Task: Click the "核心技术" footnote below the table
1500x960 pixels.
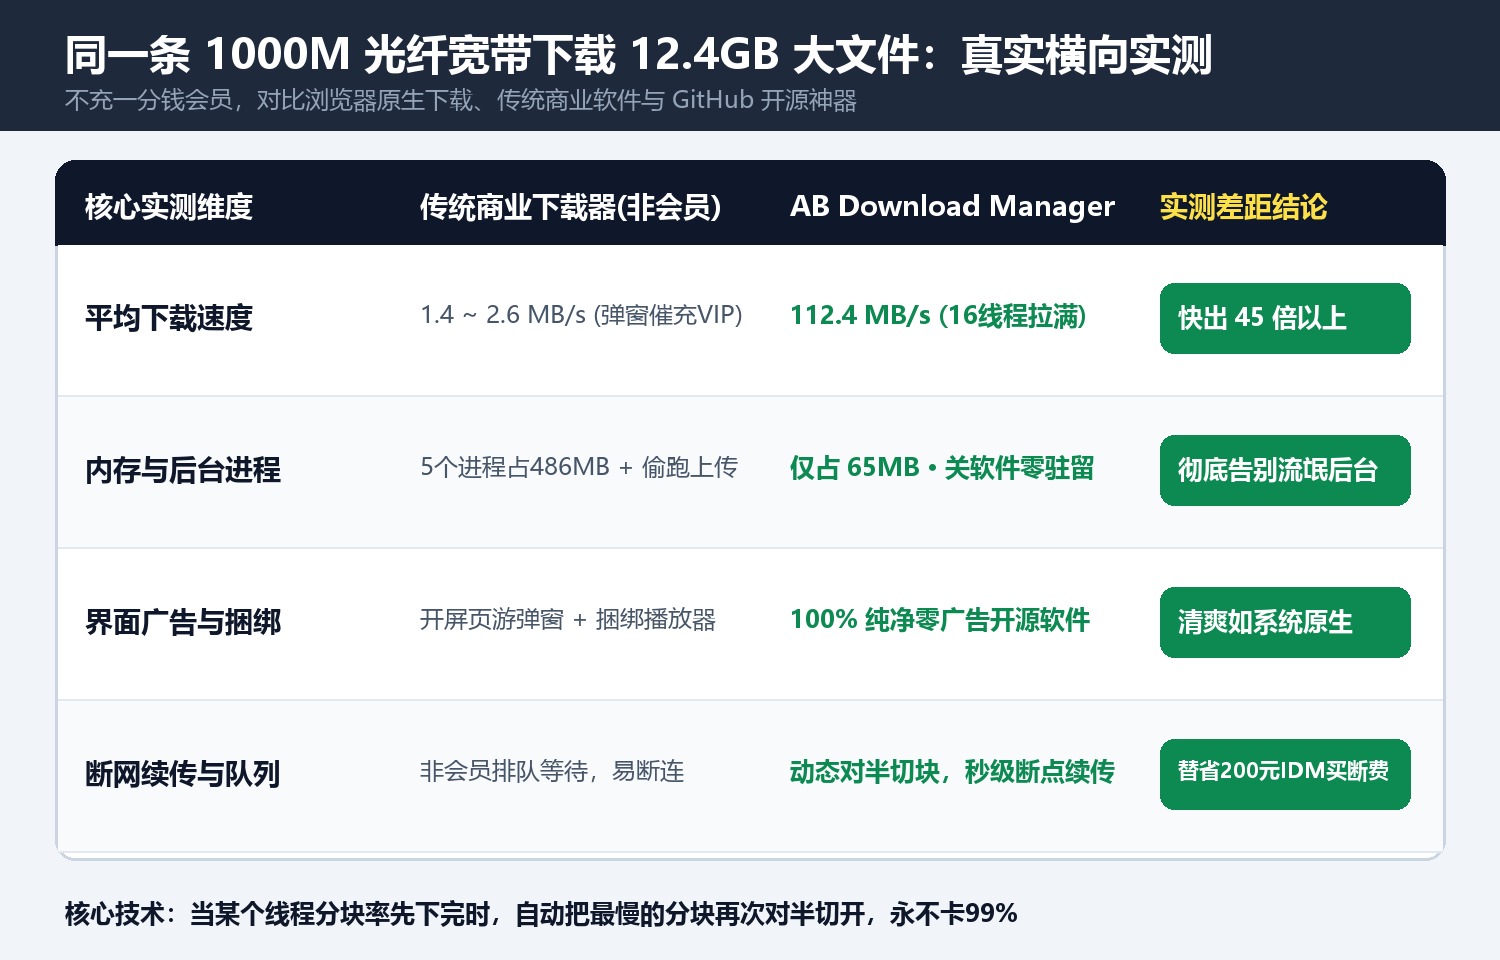Action: (x=541, y=914)
